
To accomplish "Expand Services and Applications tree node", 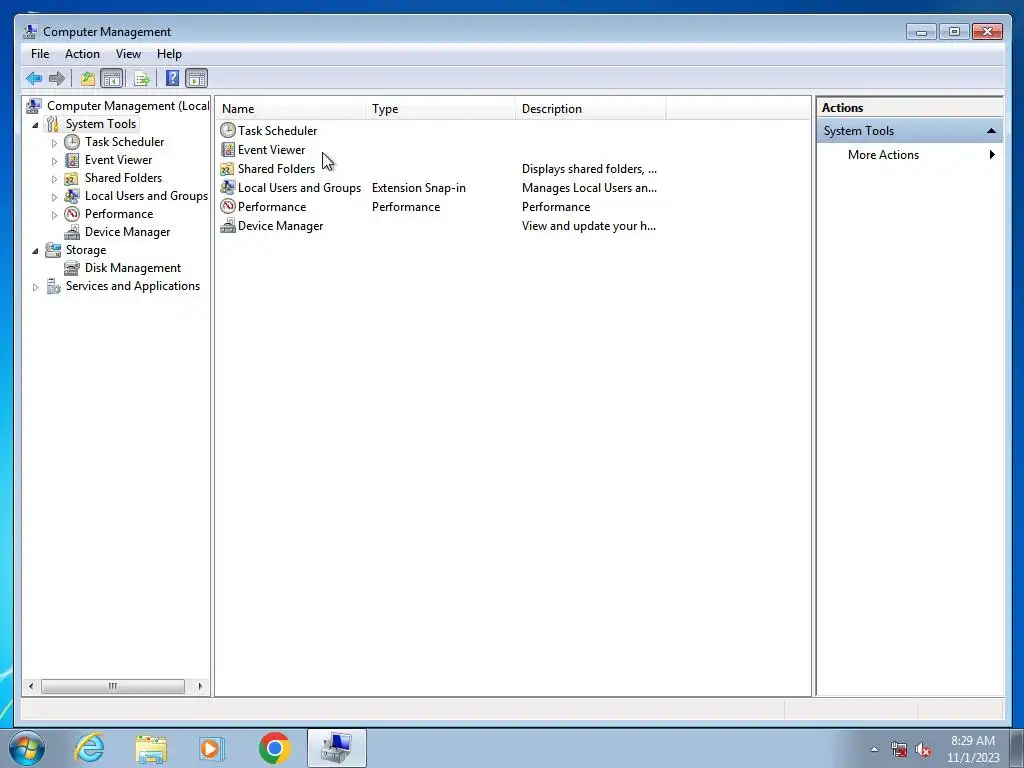I will click(35, 287).
